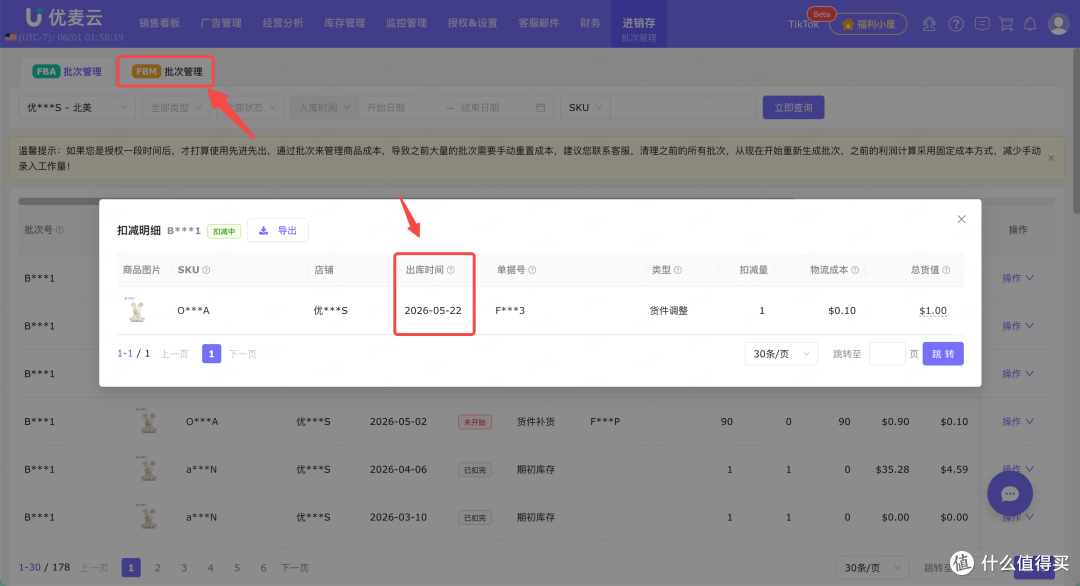Click page 1 button in dialog pagination
This screenshot has height=586, width=1080.
click(211, 354)
